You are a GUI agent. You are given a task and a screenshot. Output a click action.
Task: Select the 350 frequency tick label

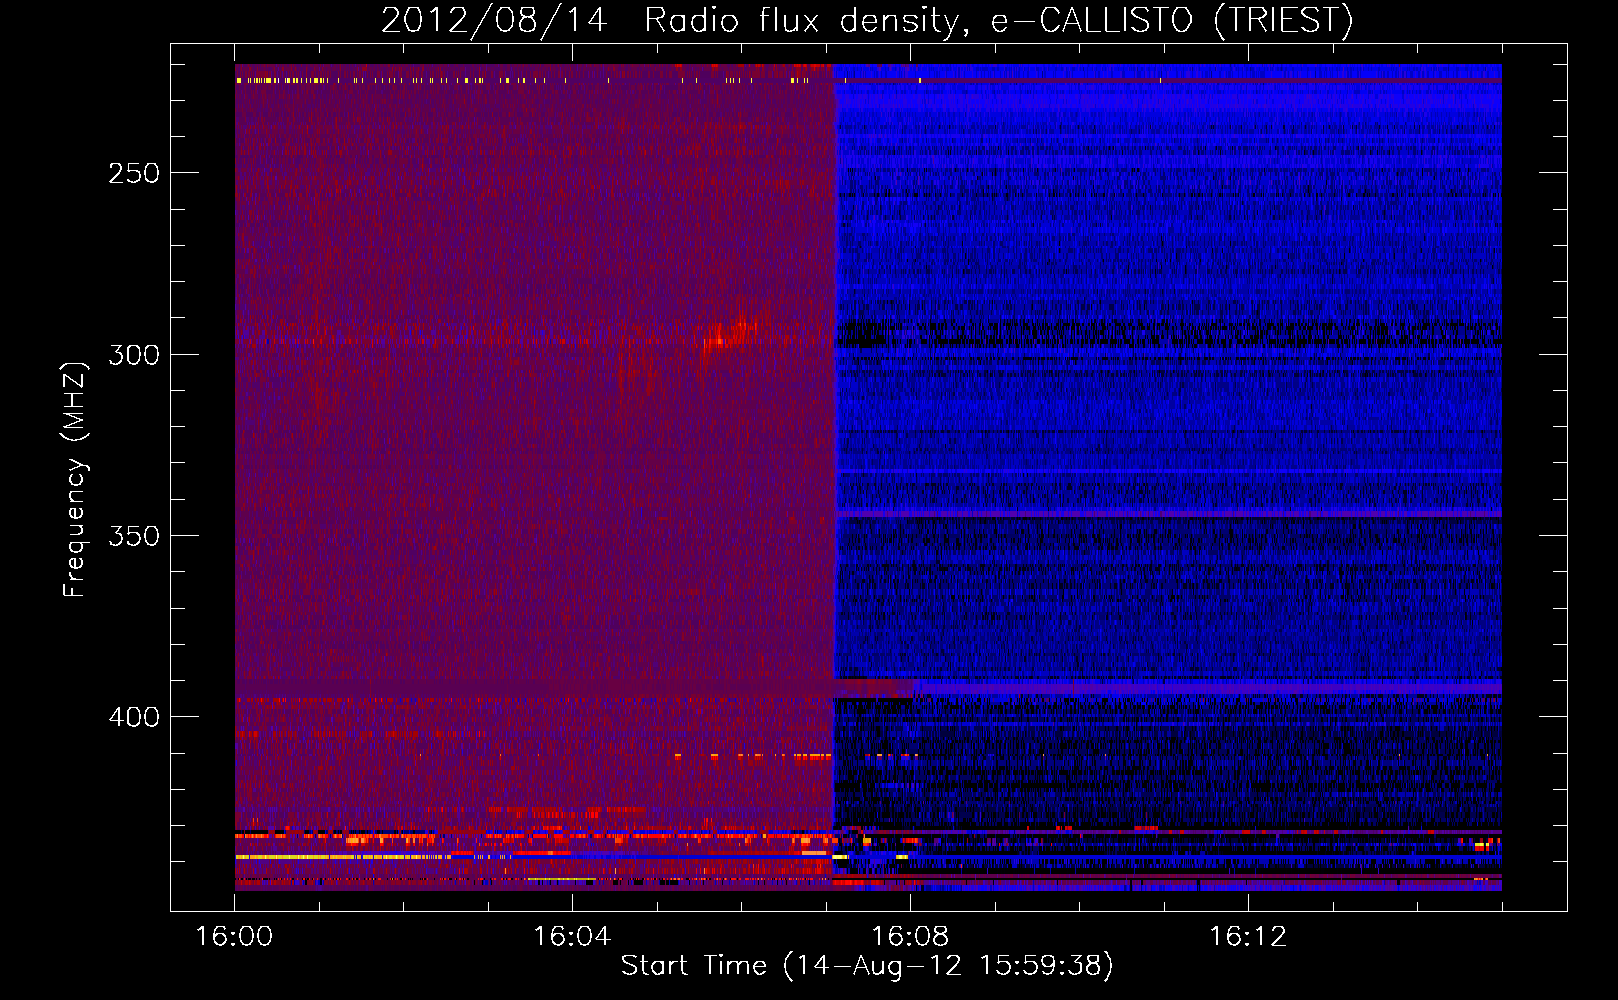pos(134,536)
